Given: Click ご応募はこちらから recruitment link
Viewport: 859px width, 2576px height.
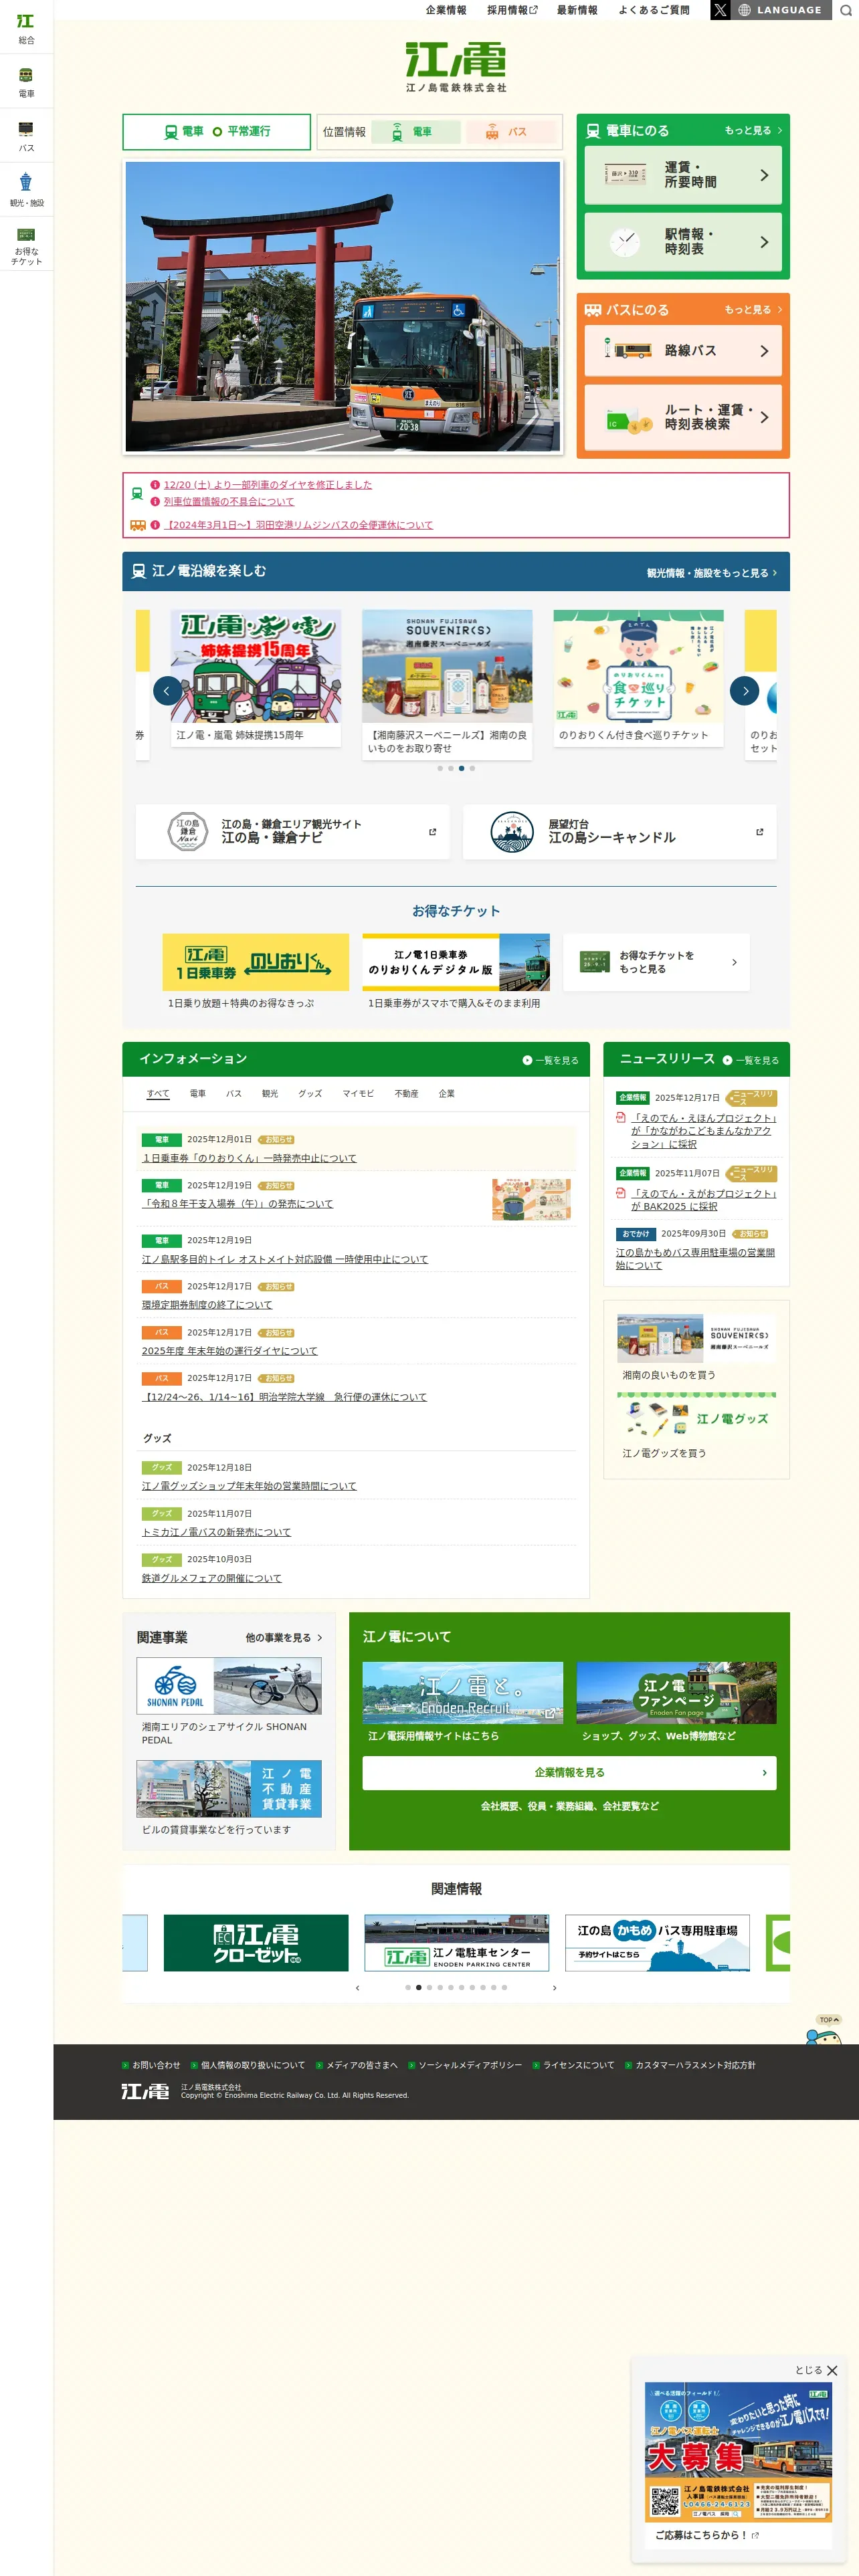Looking at the screenshot, I should point(707,2535).
